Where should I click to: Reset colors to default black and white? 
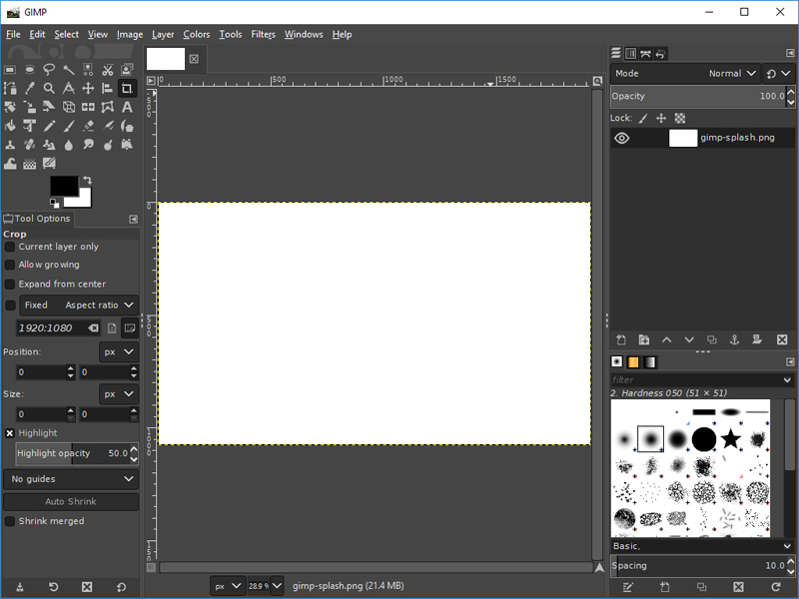(x=55, y=204)
